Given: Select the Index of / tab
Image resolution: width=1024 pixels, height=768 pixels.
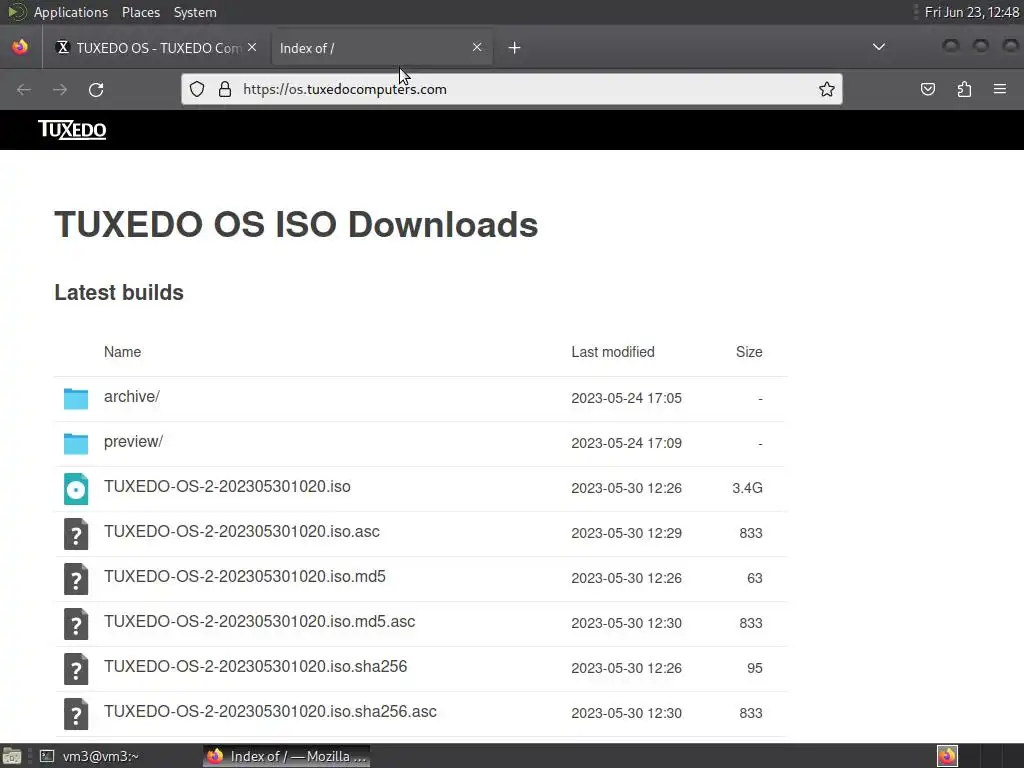Looking at the screenshot, I should click(x=382, y=48).
